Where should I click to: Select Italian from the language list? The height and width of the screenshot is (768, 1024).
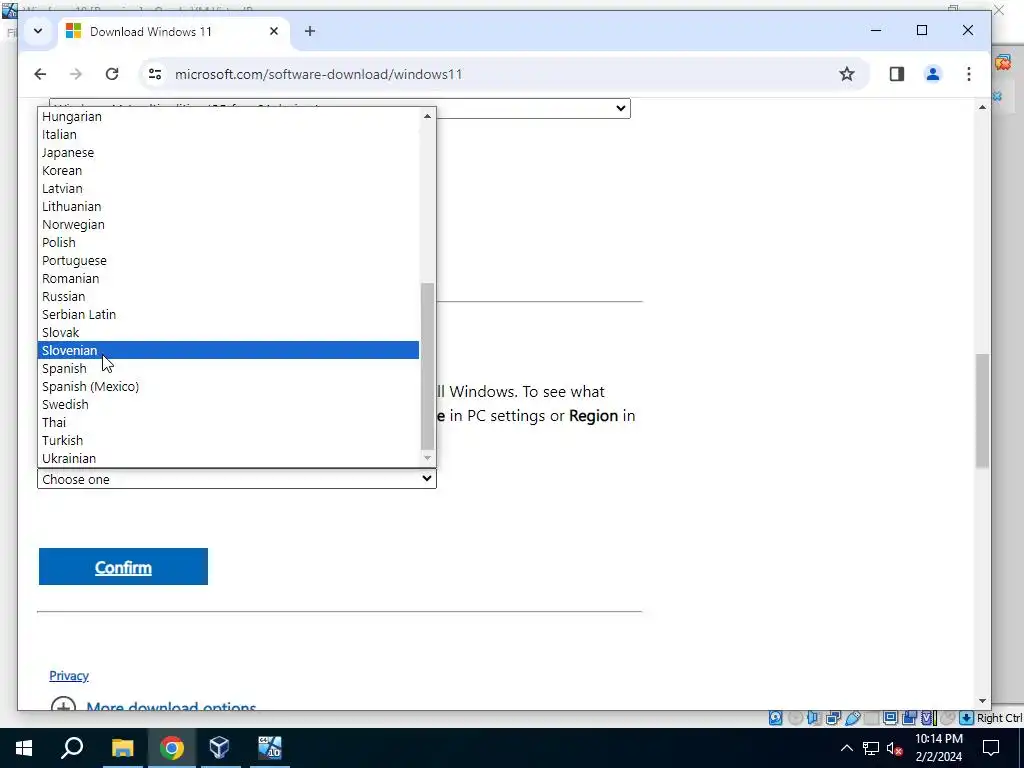pyautogui.click(x=228, y=135)
